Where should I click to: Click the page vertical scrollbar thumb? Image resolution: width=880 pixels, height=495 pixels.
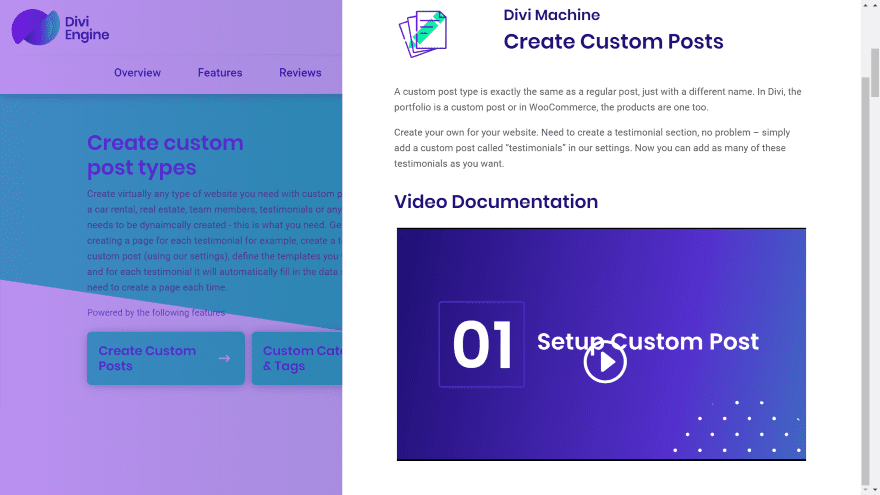point(874,73)
